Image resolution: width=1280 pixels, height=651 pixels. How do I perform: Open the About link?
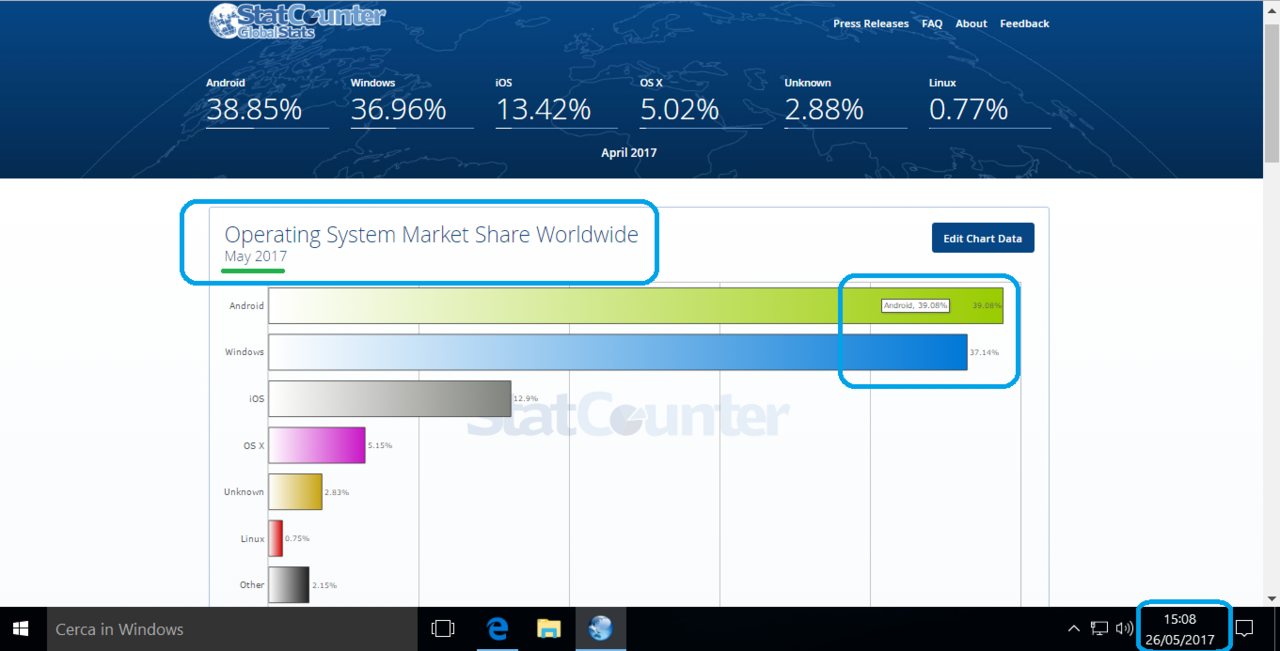pyautogui.click(x=971, y=24)
